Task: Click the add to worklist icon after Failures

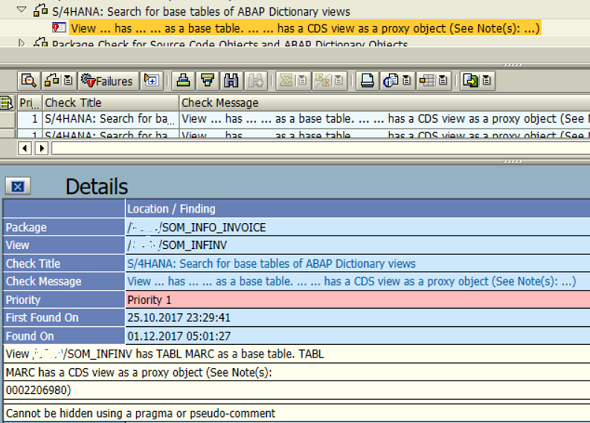Action: [152, 81]
